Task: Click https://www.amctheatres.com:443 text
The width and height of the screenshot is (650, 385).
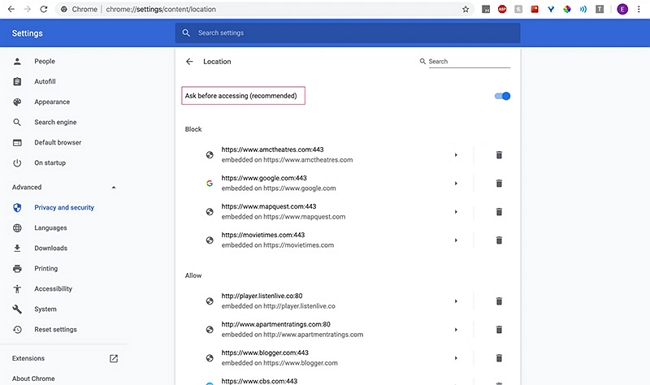Action: (272, 150)
